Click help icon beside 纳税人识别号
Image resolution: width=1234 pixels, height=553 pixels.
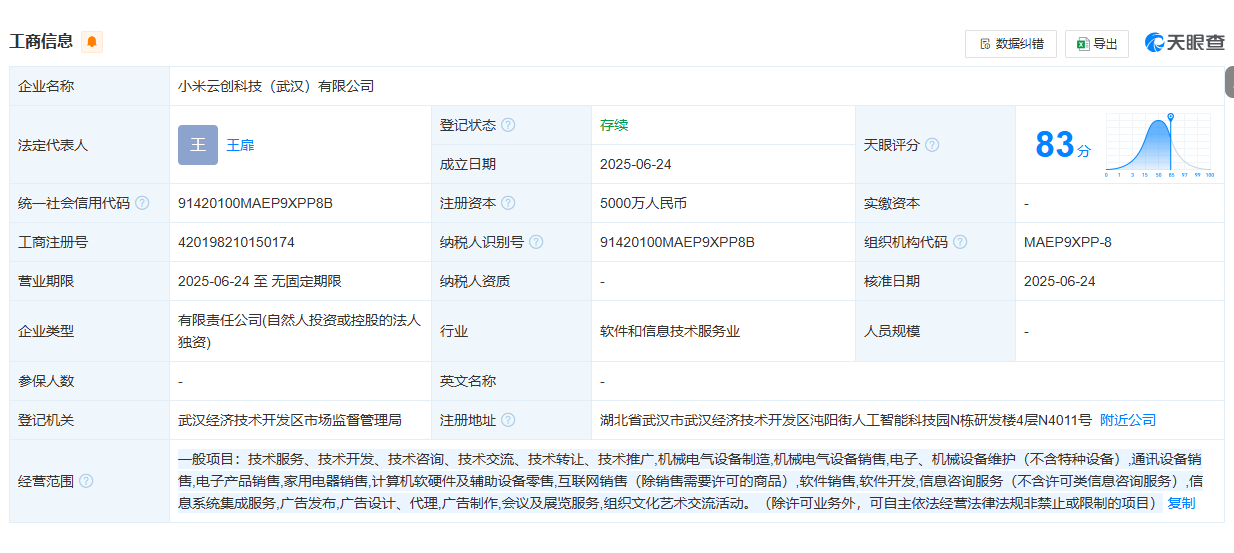[536, 242]
